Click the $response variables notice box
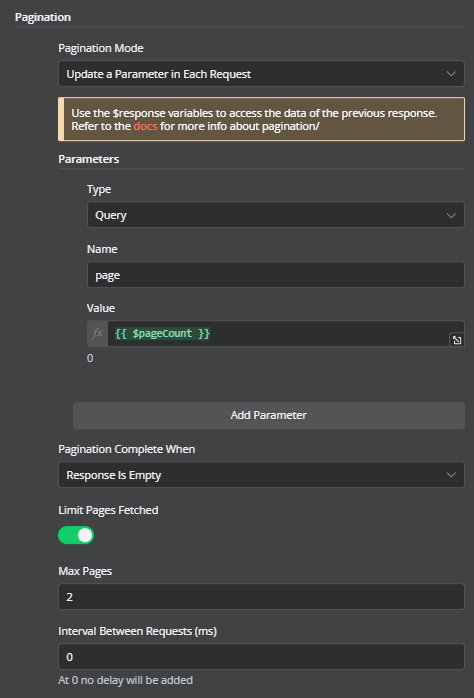 (261, 119)
